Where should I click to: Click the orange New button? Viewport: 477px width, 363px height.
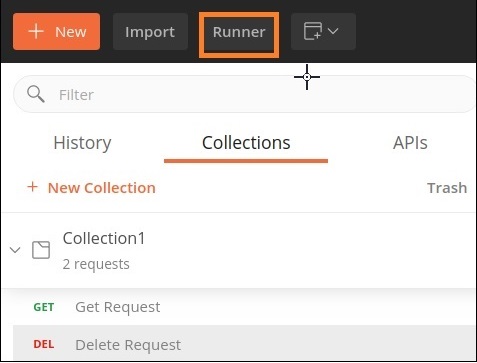(56, 32)
